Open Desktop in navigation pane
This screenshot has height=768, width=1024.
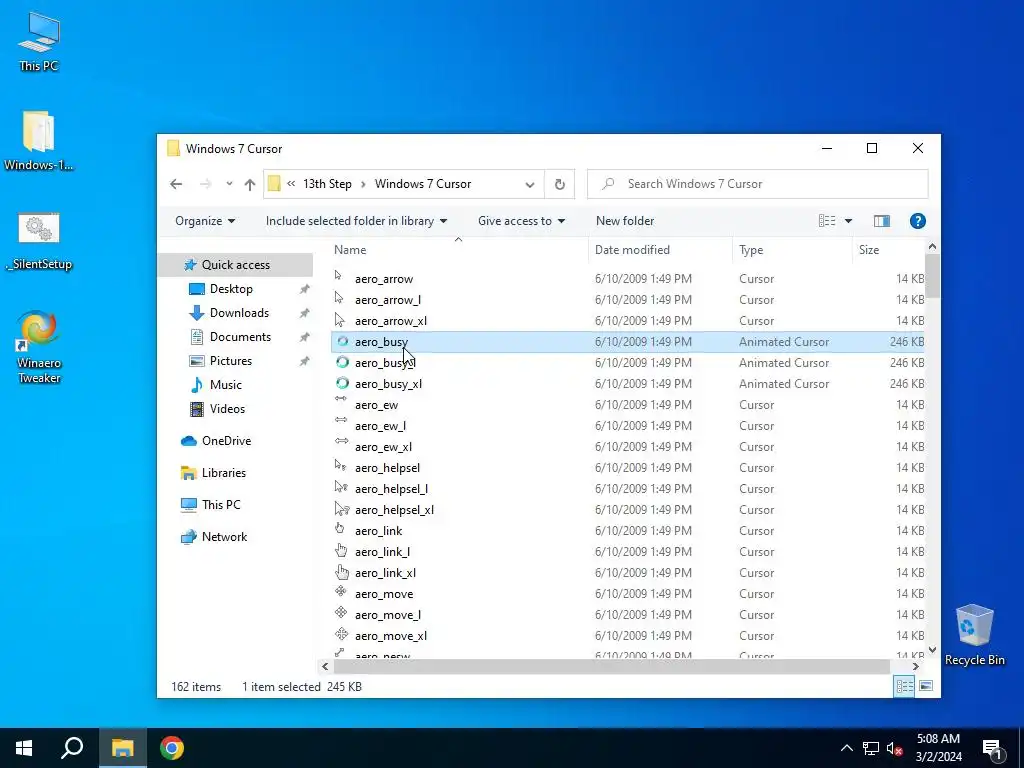click(x=231, y=289)
